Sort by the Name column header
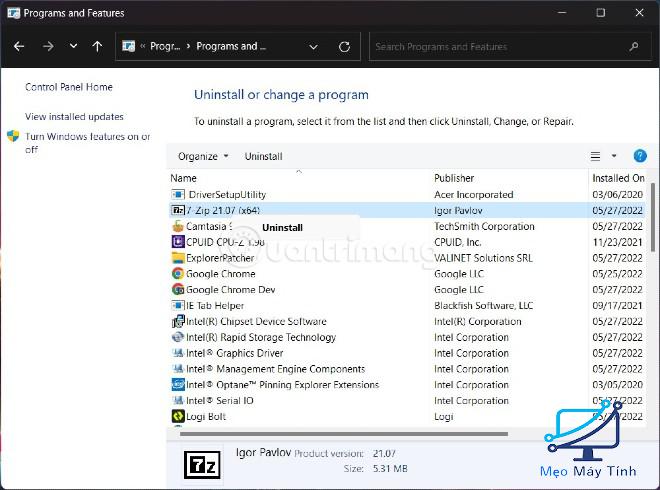The width and height of the screenshot is (660, 490). tap(184, 178)
